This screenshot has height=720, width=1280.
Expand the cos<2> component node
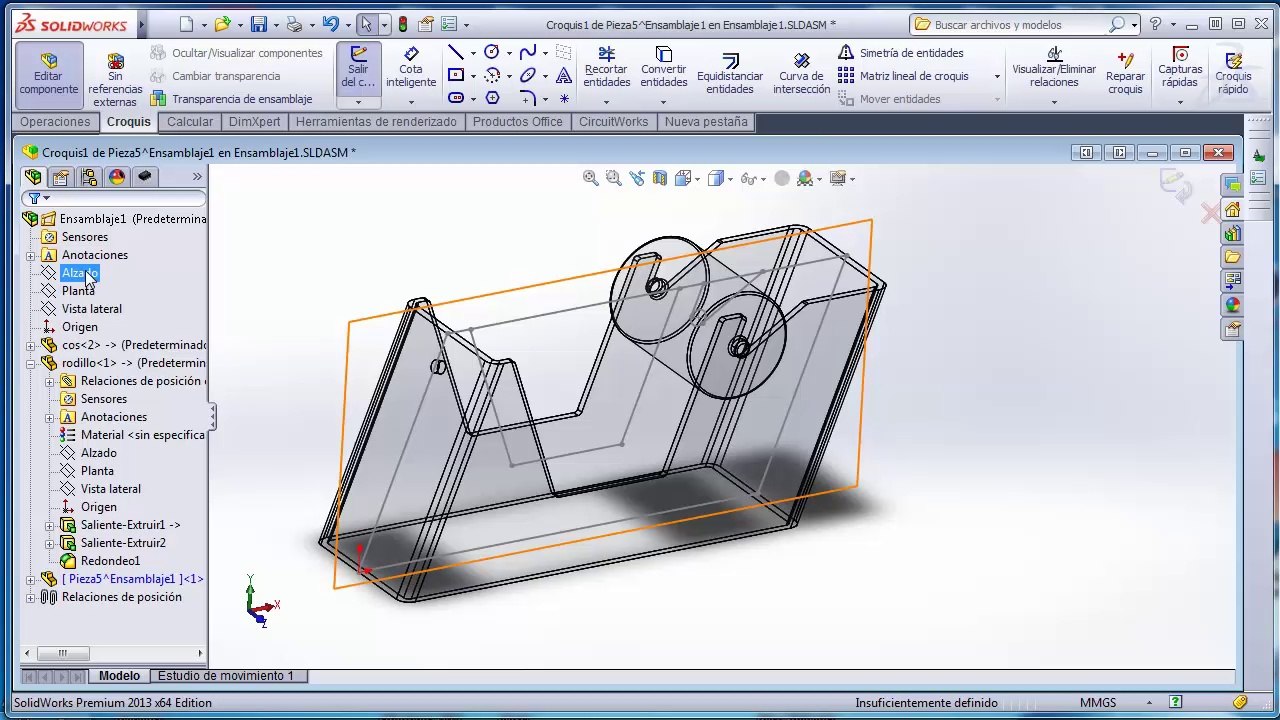click(x=31, y=345)
